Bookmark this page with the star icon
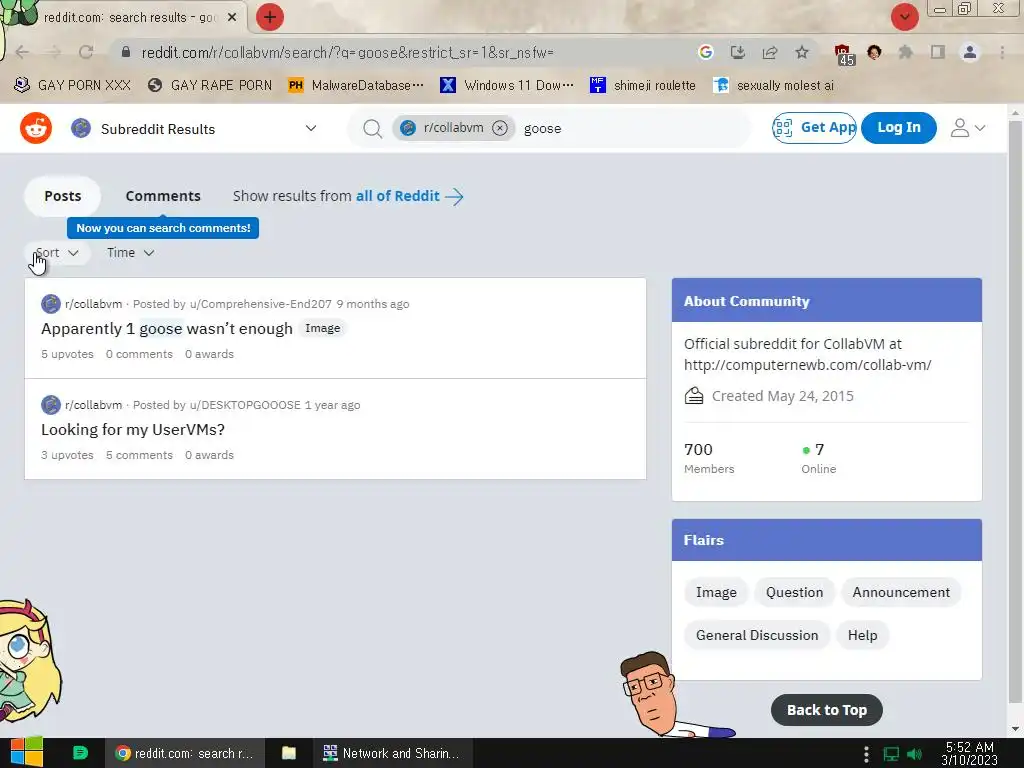This screenshot has height=768, width=1024. pos(802,52)
